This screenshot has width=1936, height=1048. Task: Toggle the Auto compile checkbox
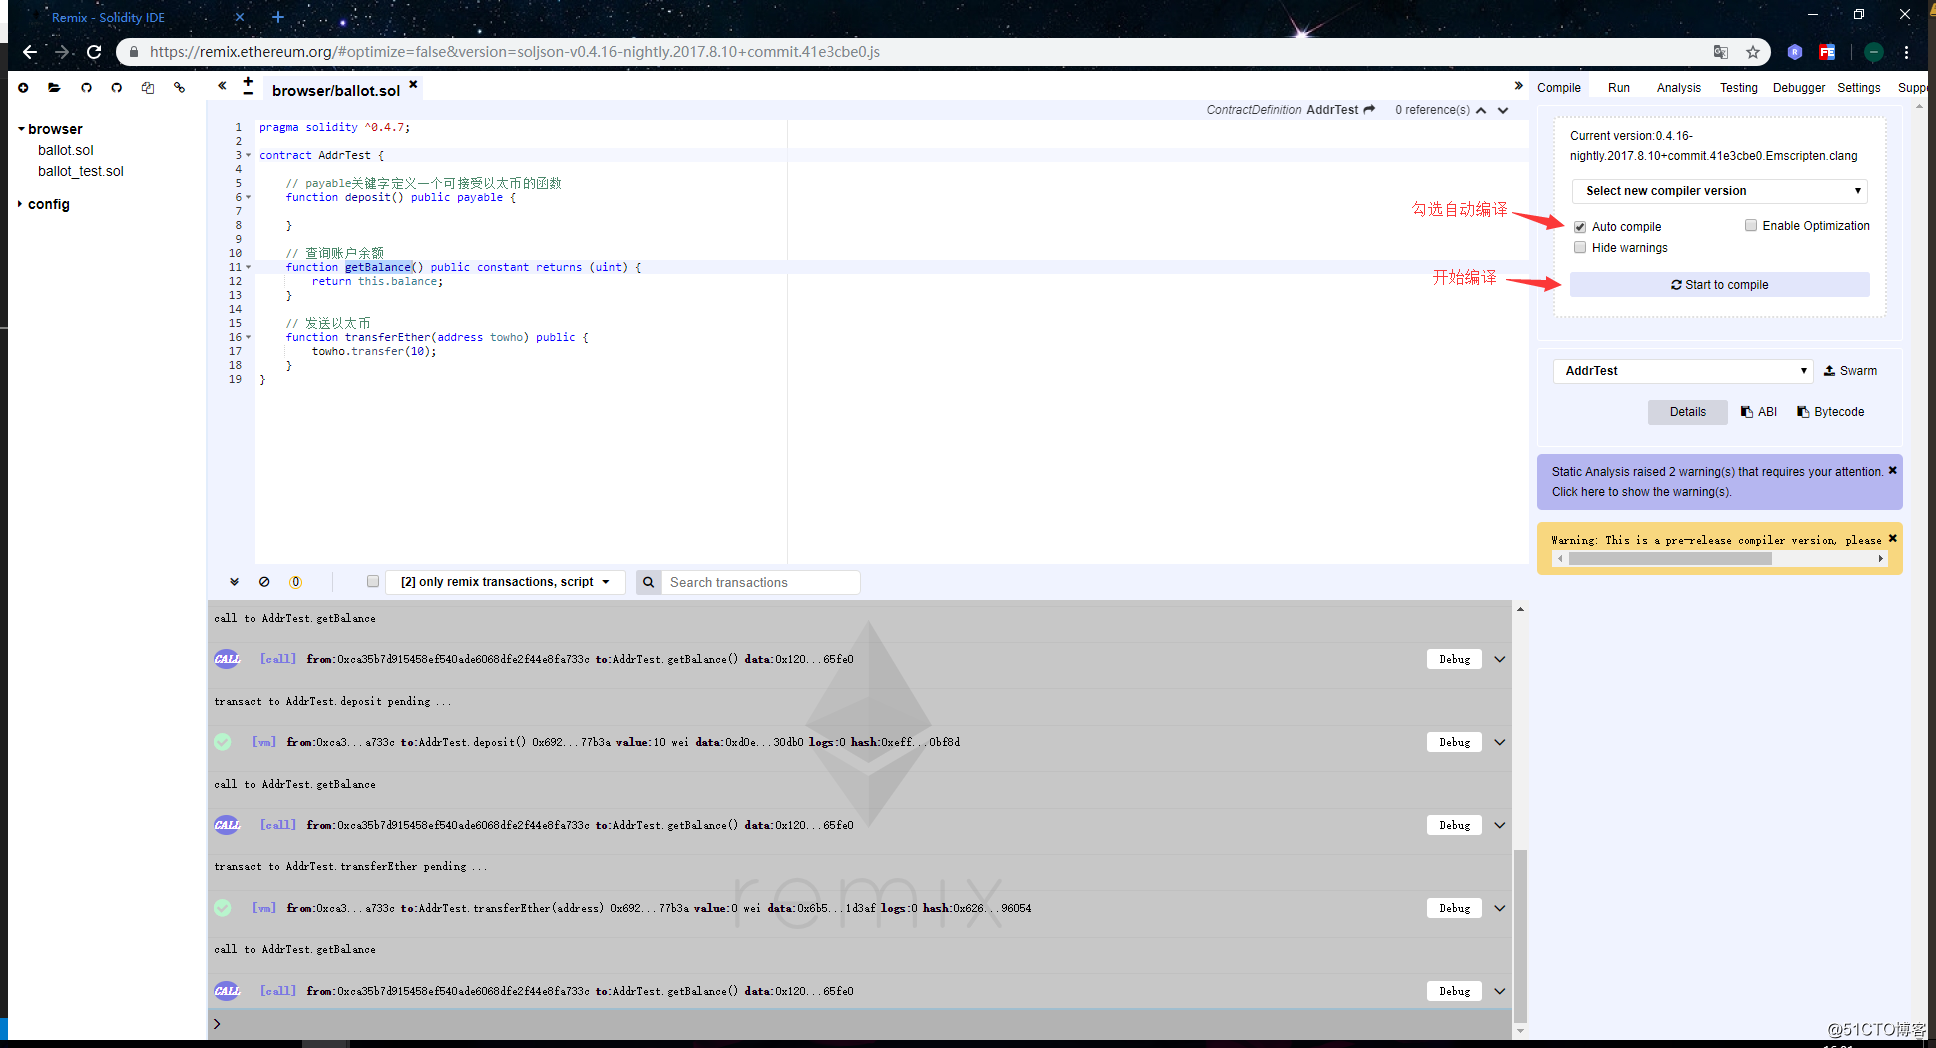point(1580,227)
